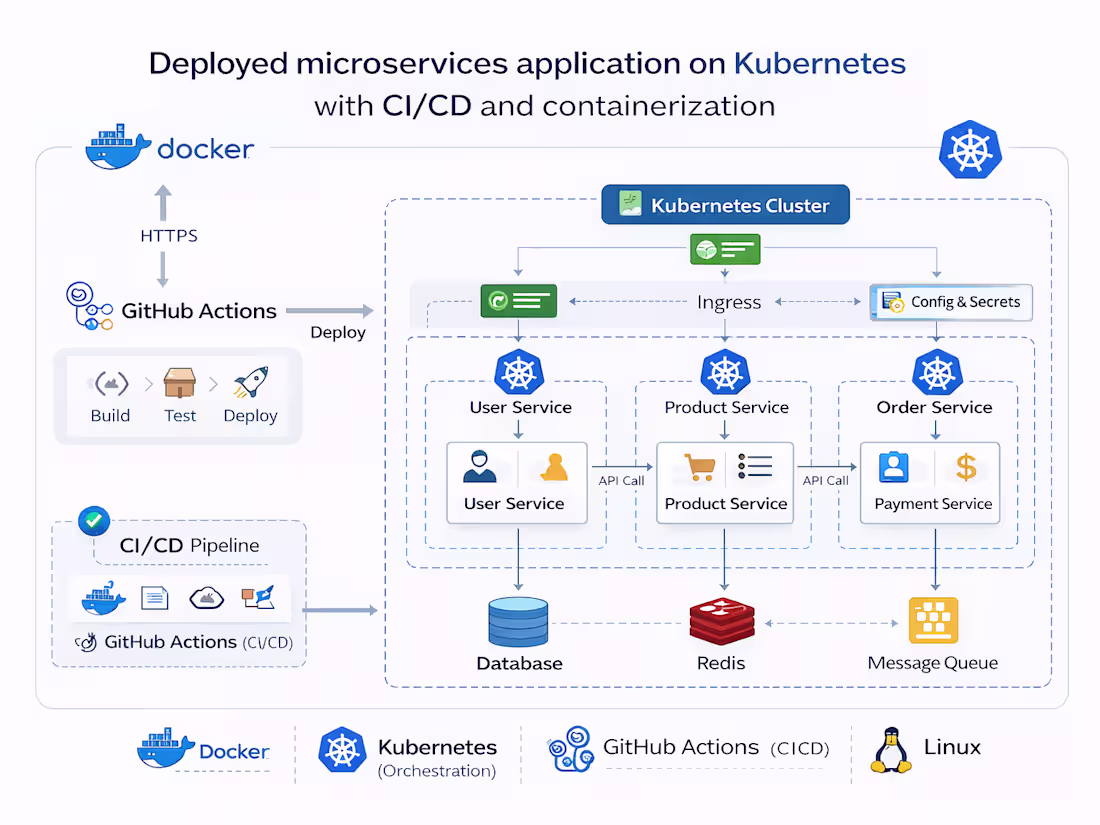Click the Docker whale icon top left
This screenshot has width=1100, height=825.
click(116, 148)
